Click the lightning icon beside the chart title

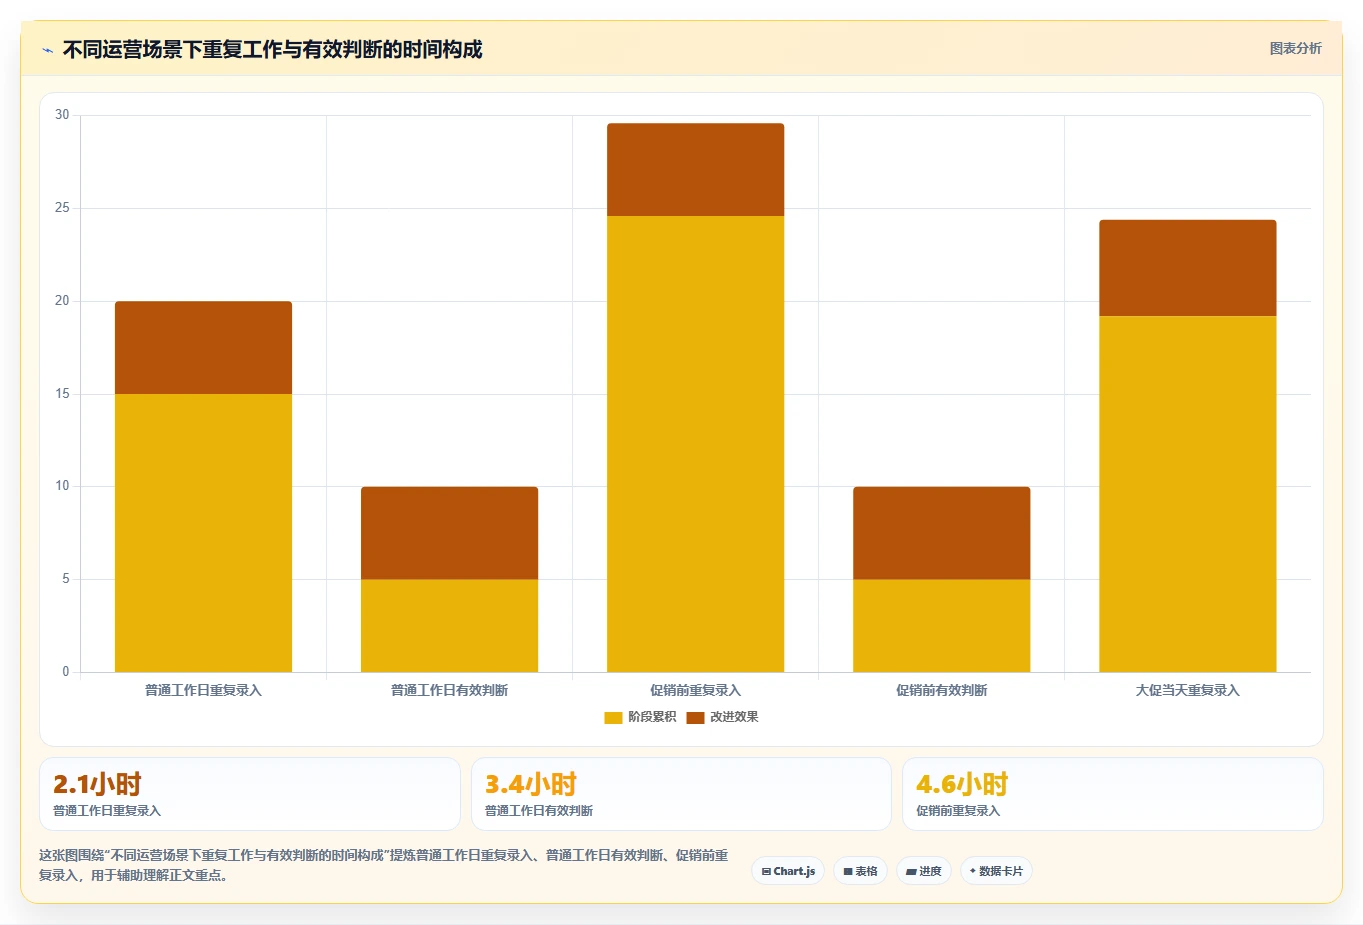coord(47,50)
